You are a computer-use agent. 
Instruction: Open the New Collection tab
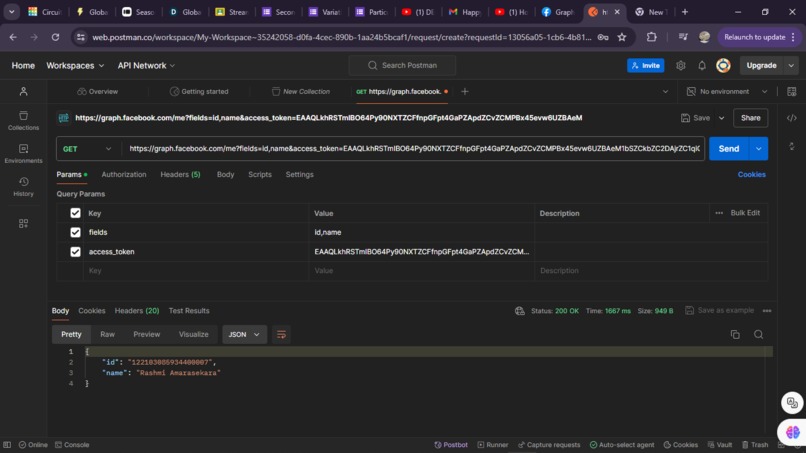click(x=301, y=92)
